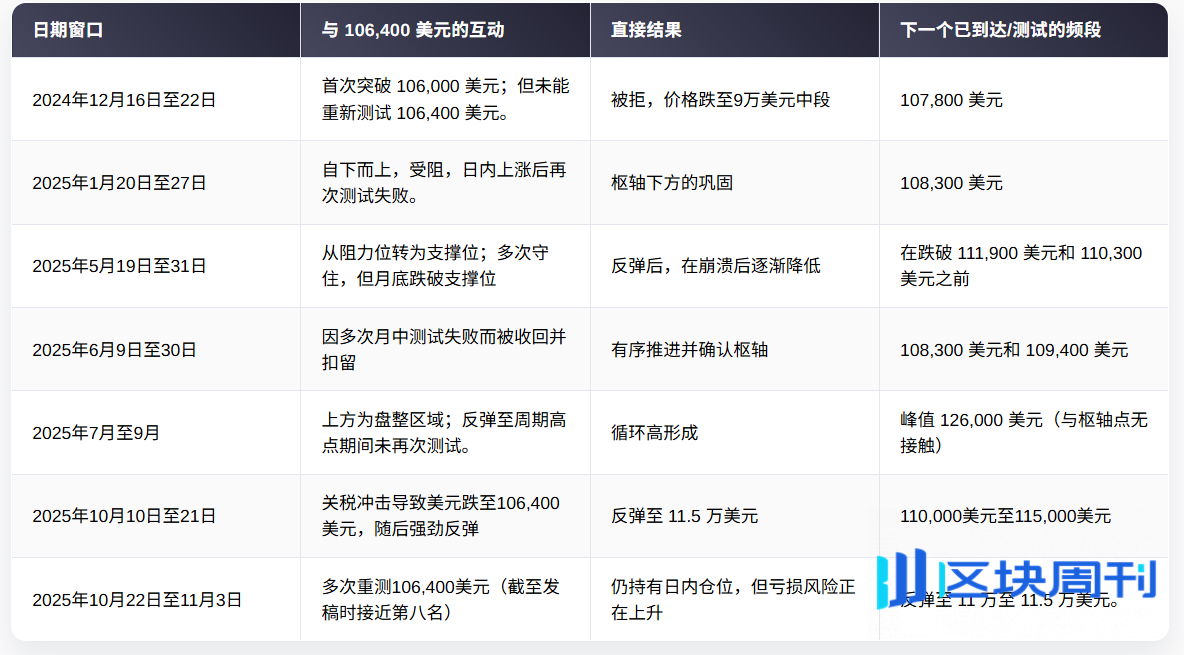Viewport: 1184px width, 655px height.
Task: Select the 下一个已到达/测试的频段 header
Action: 1000,30
